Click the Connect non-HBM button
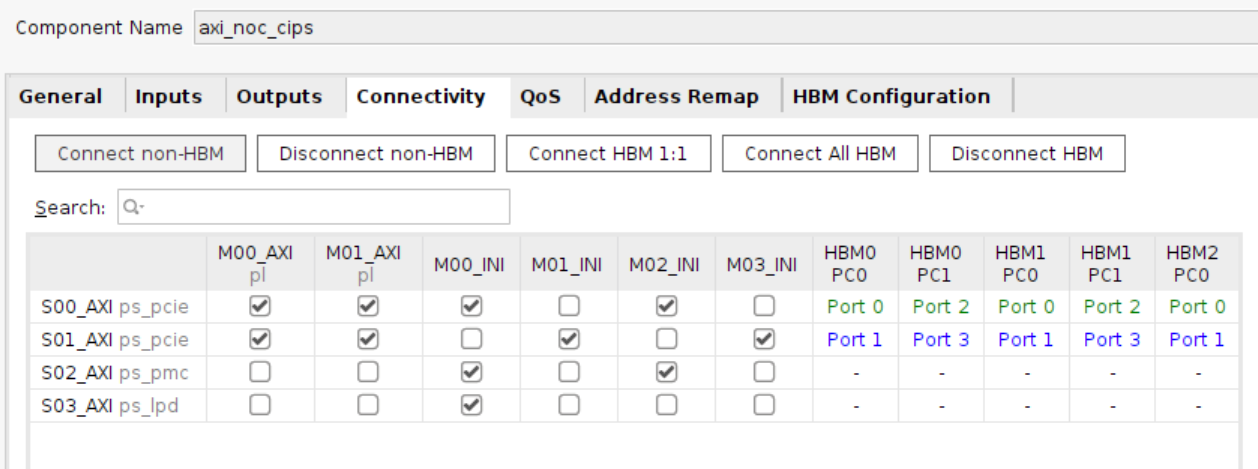Screen dimensions: 1258x469 point(140,154)
